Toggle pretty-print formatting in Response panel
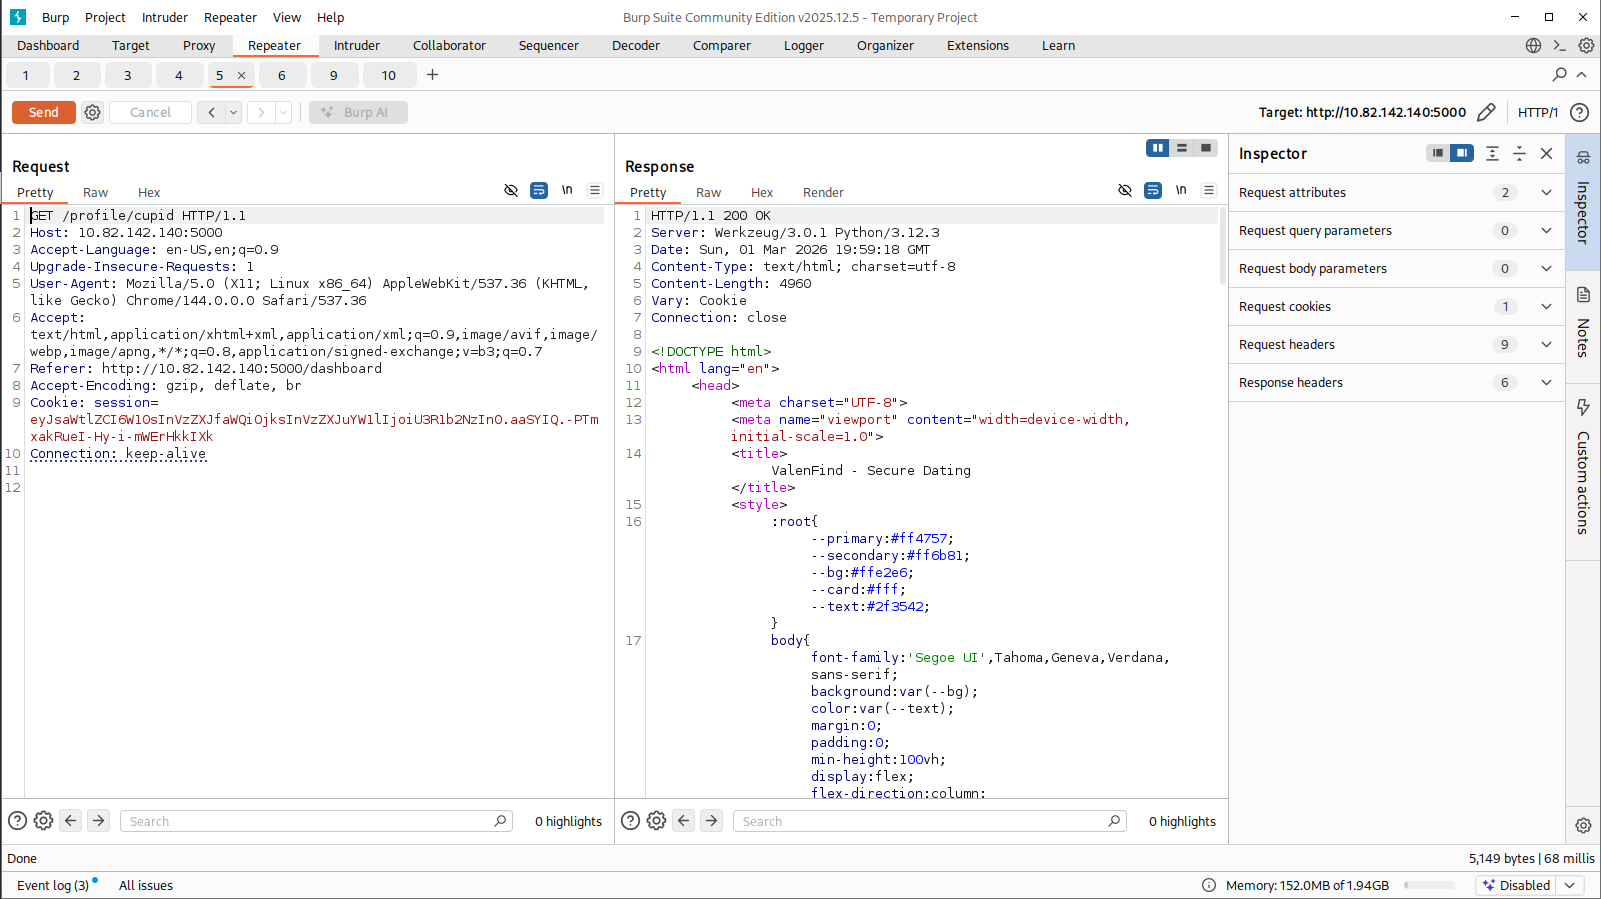 pyautogui.click(x=1153, y=190)
